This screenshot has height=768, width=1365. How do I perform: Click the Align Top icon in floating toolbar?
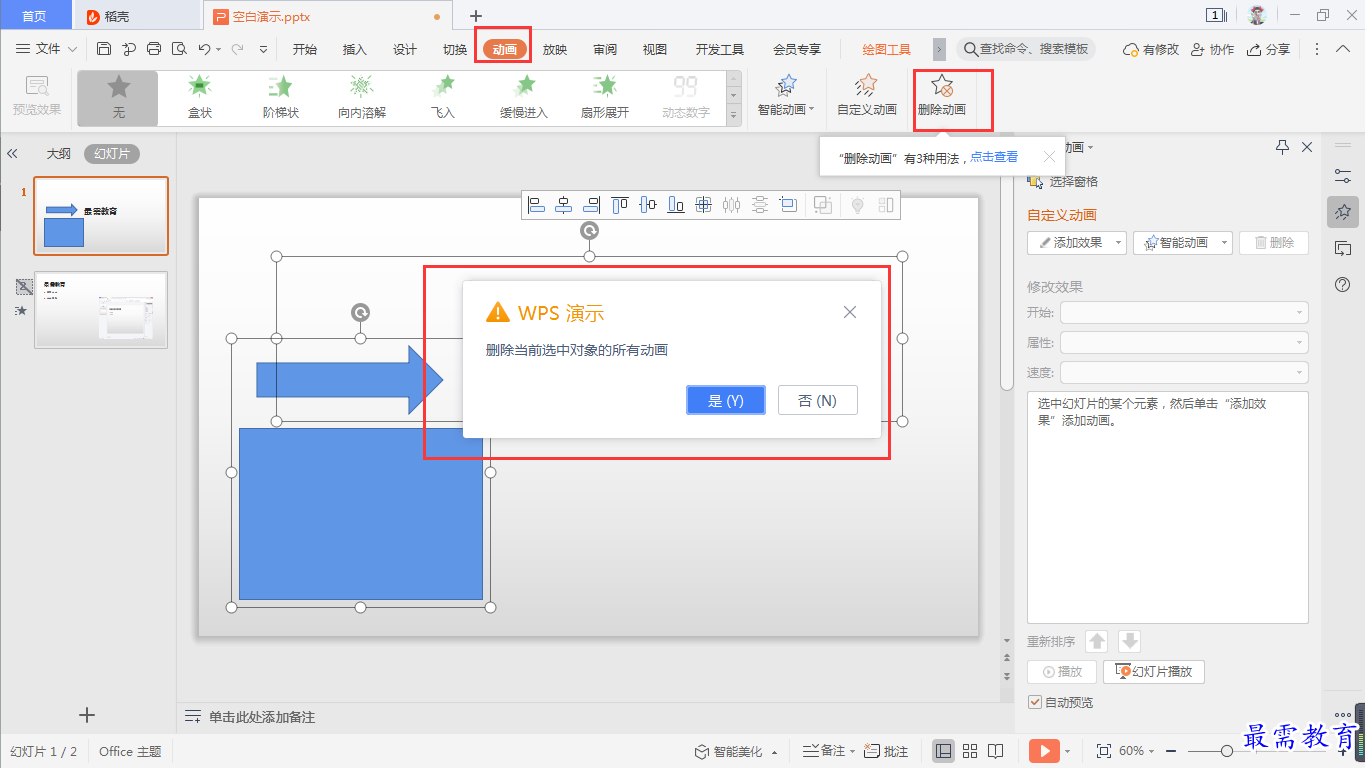pyautogui.click(x=620, y=205)
